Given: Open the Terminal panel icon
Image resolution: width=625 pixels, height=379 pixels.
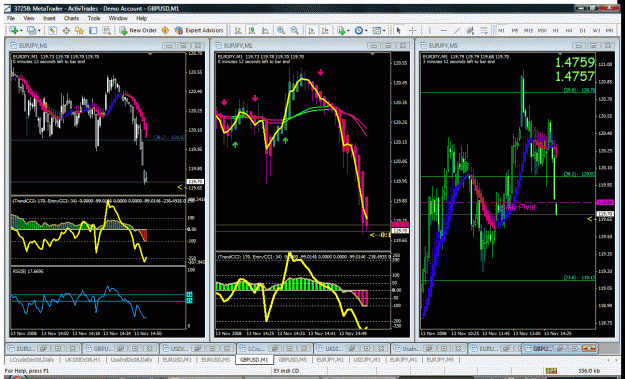Looking at the screenshot, I should point(93,30).
